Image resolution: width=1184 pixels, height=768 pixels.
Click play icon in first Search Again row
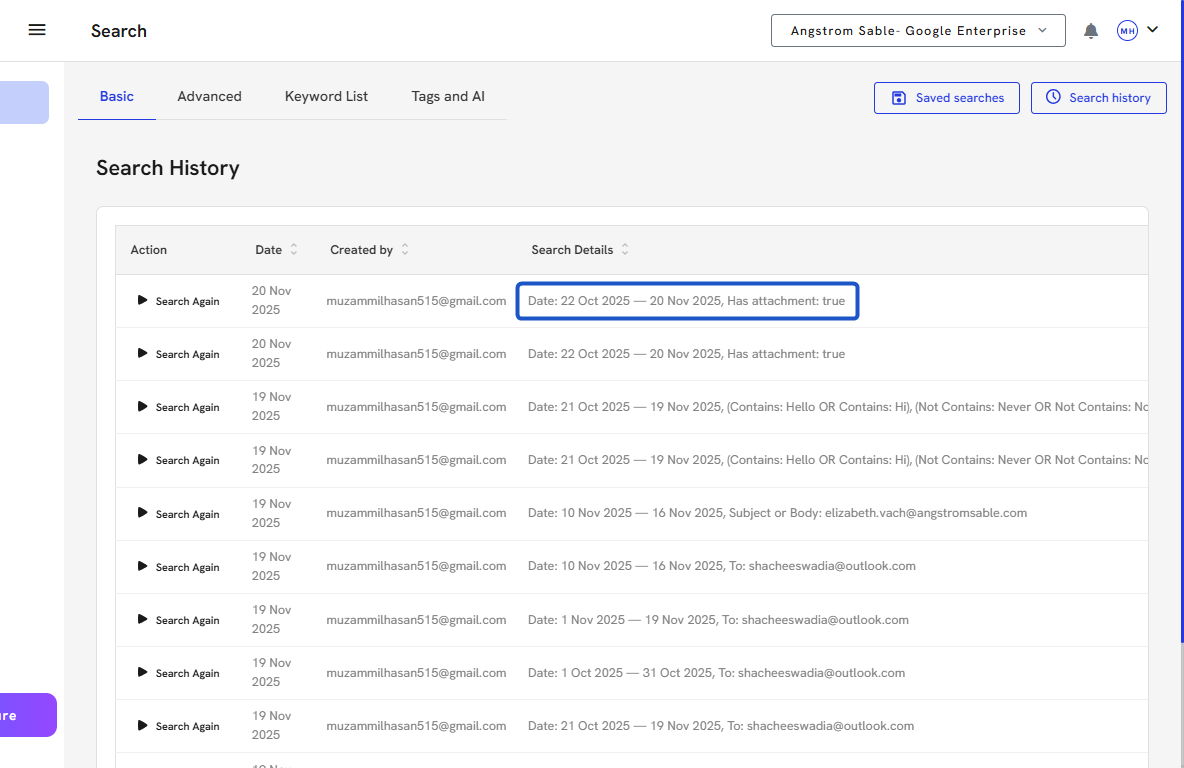(x=142, y=300)
